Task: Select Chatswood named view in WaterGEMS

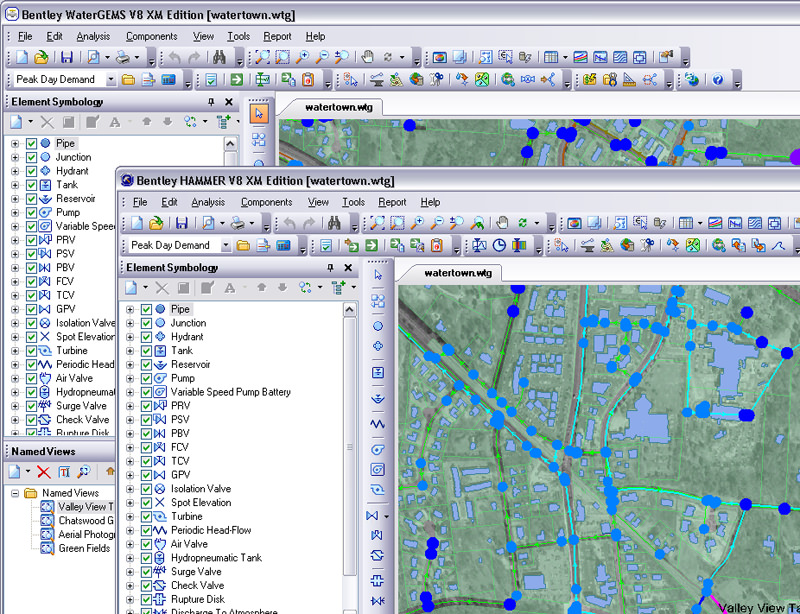Action: 86,521
